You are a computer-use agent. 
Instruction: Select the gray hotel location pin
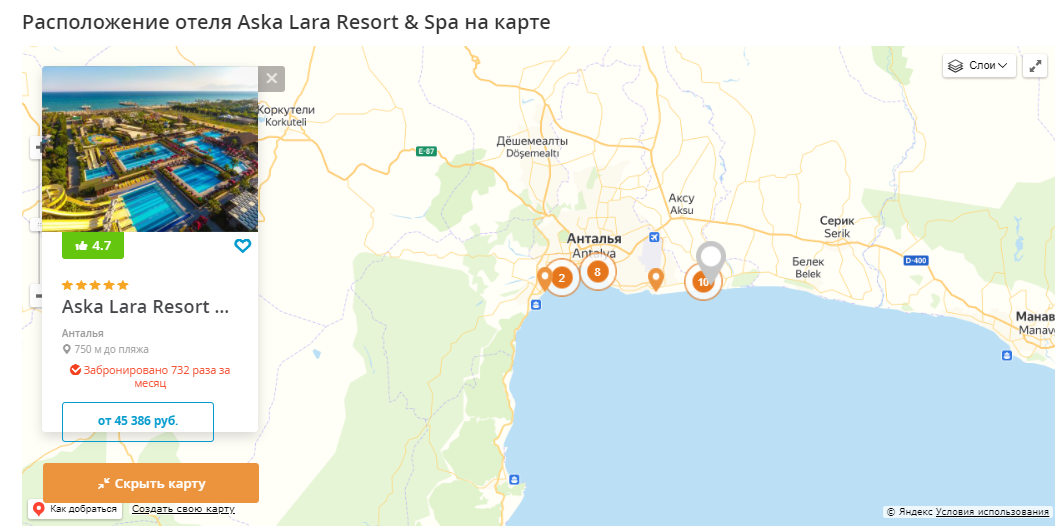click(x=710, y=259)
